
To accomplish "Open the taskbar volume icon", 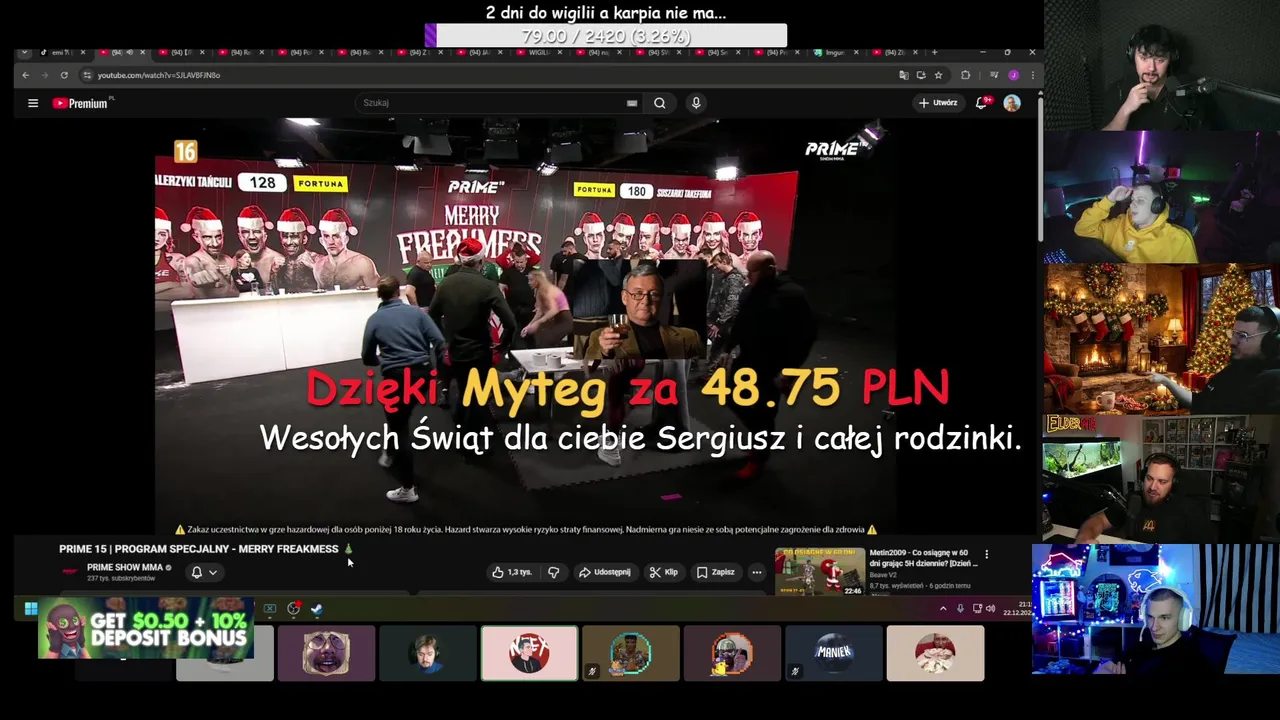I will pos(991,608).
